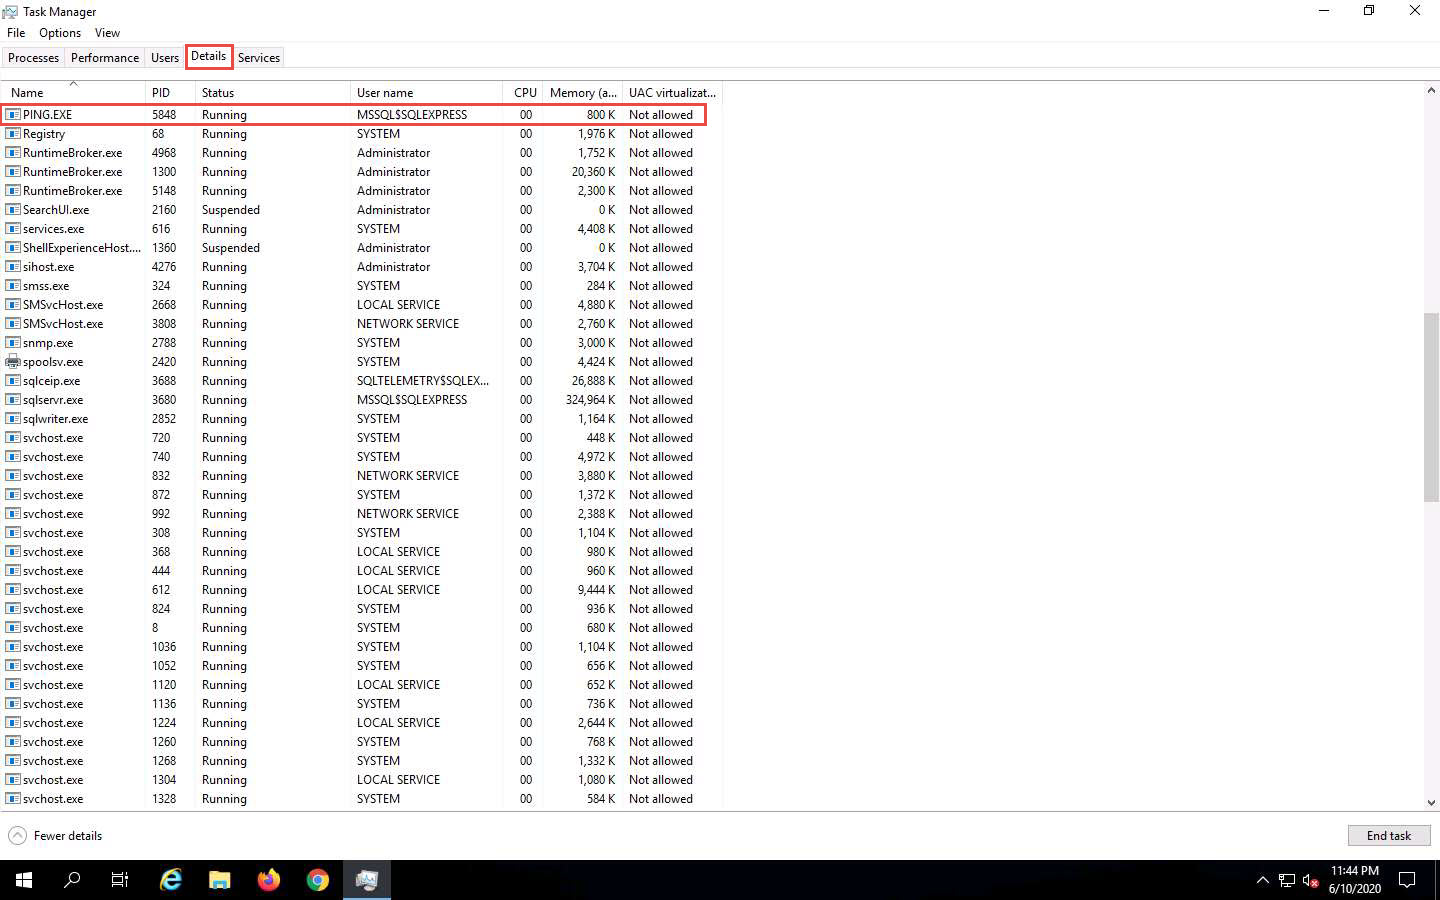1440x900 pixels.
Task: Switch to the Performance tab
Action: click(x=105, y=58)
